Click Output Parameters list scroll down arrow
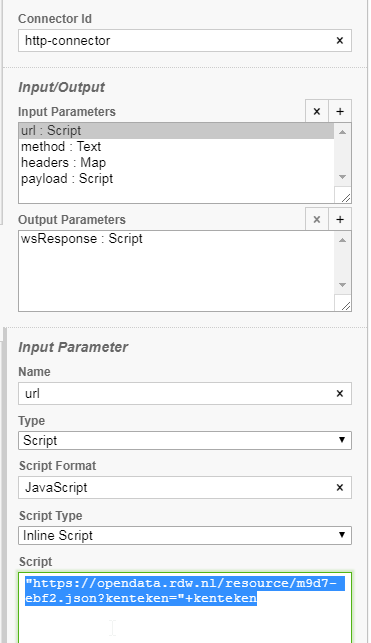Screen dimensions: 371x643 [343, 285]
